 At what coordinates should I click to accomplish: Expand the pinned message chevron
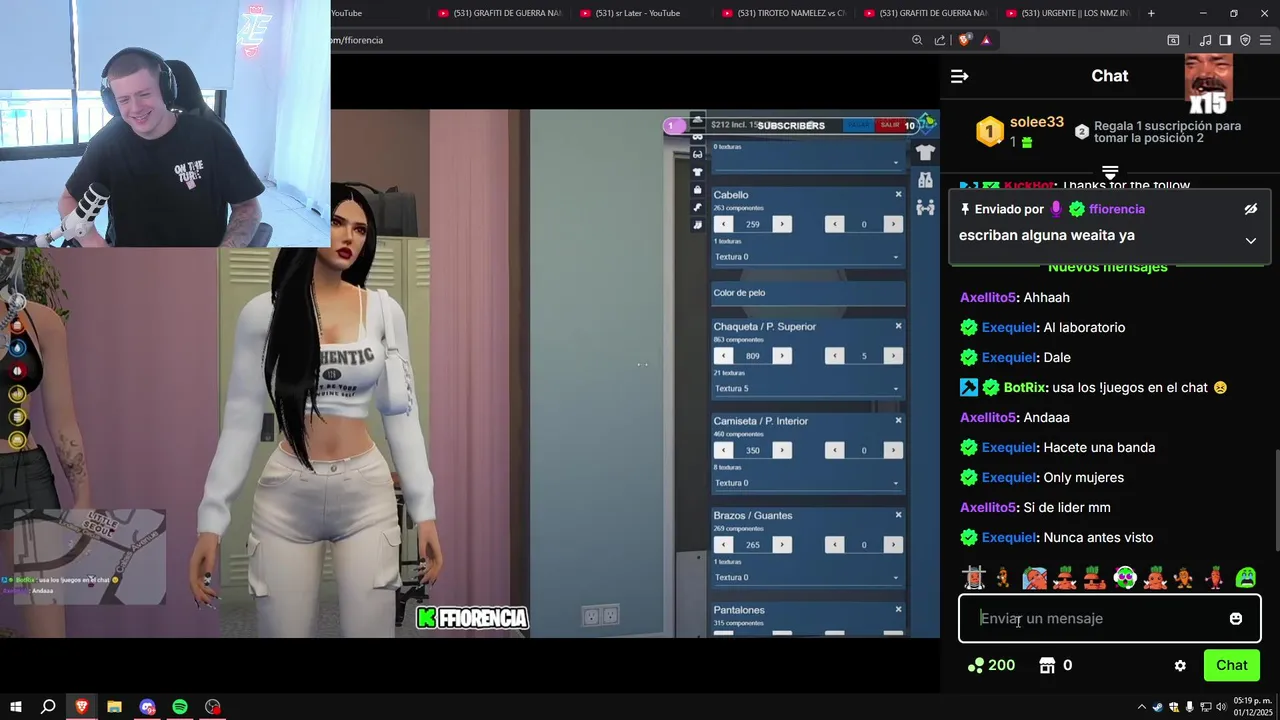tap(1250, 240)
